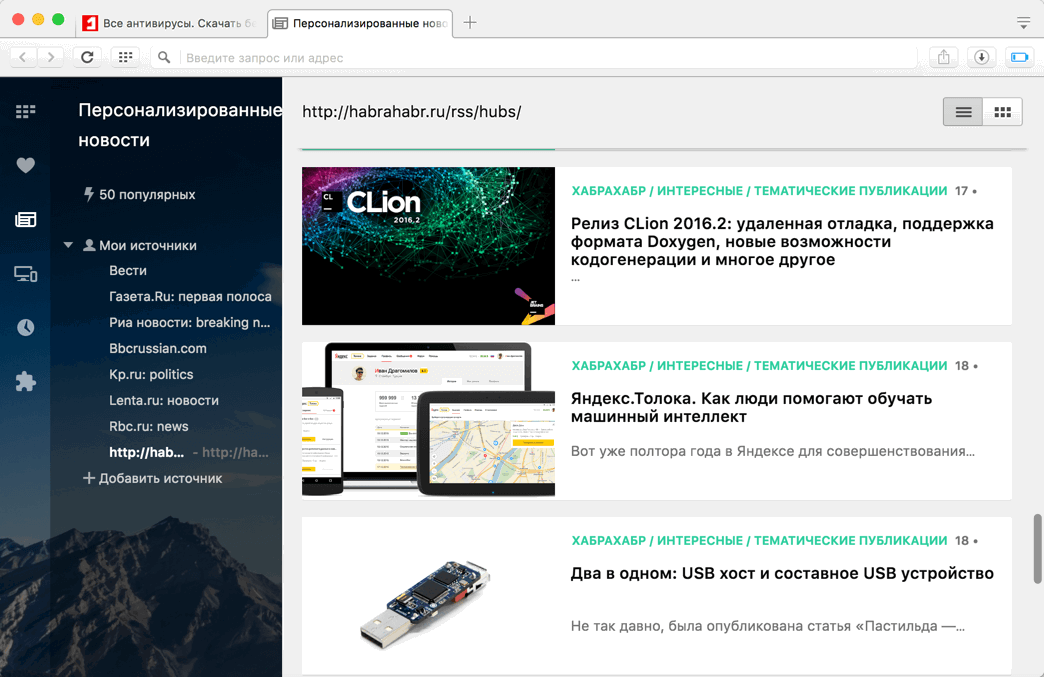This screenshot has width=1044, height=677.
Task: Select Rbc.ru: news source
Action: tap(148, 426)
